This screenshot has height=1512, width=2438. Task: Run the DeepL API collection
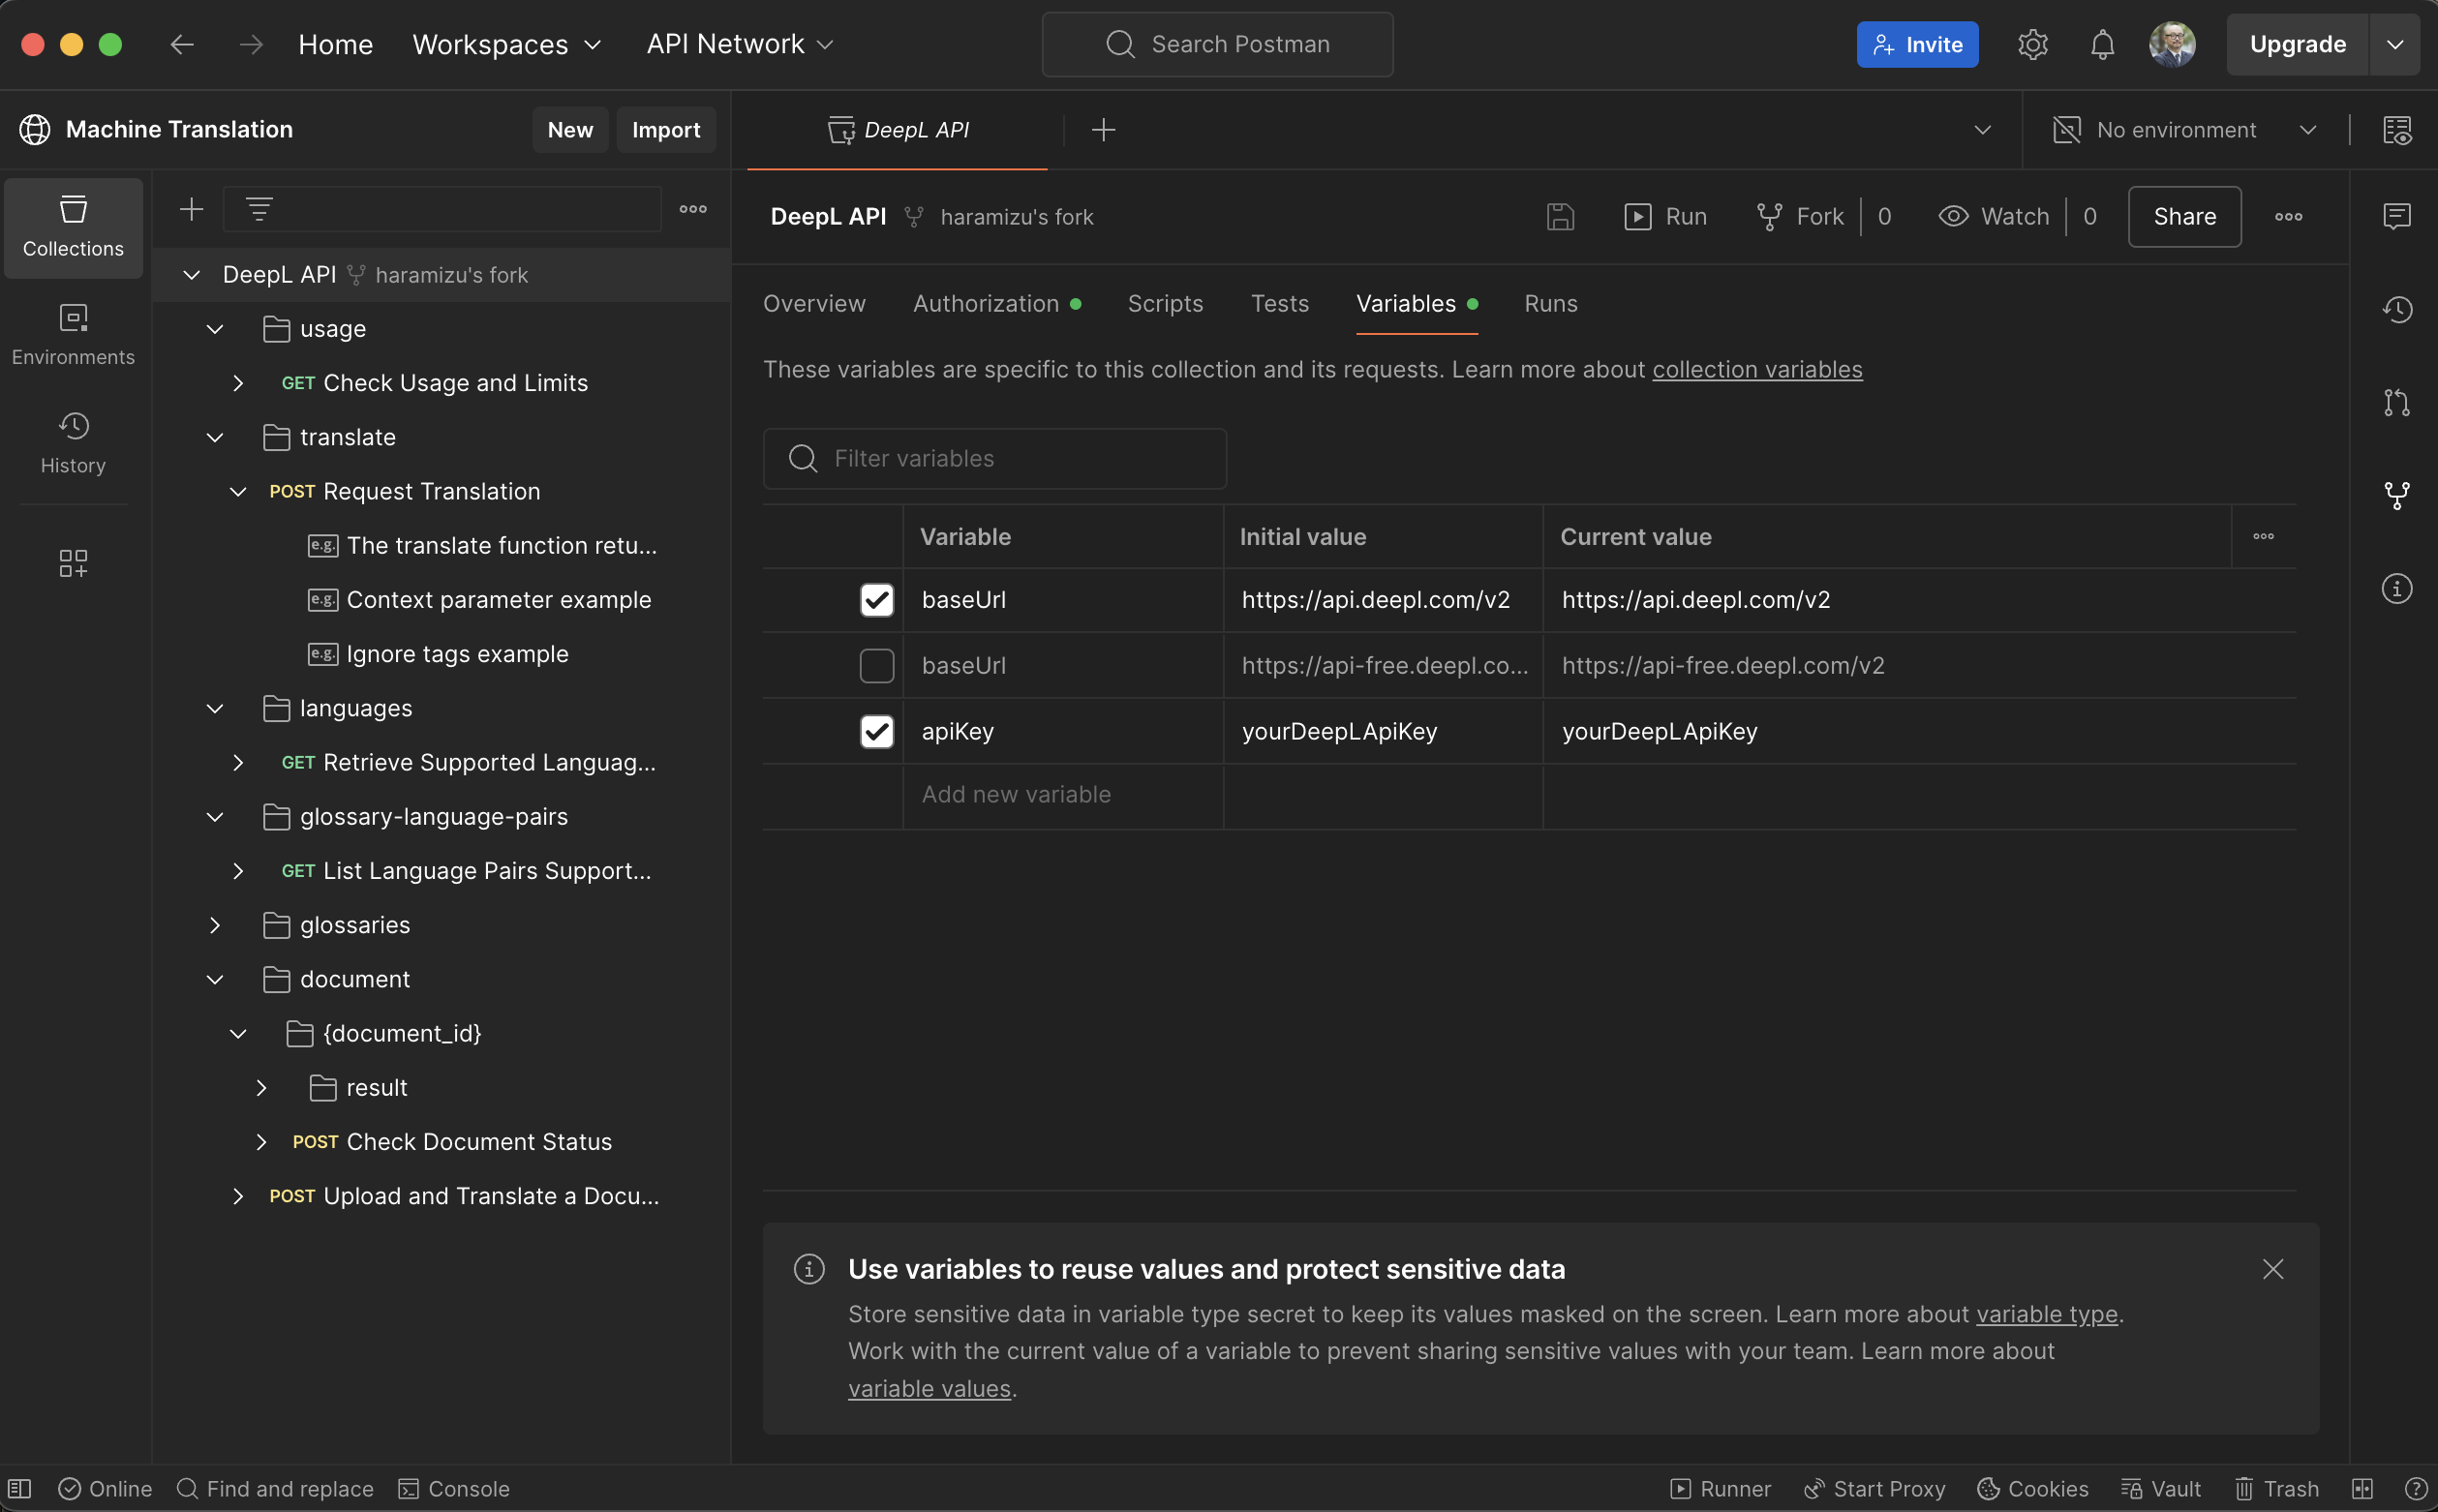(x=1665, y=217)
